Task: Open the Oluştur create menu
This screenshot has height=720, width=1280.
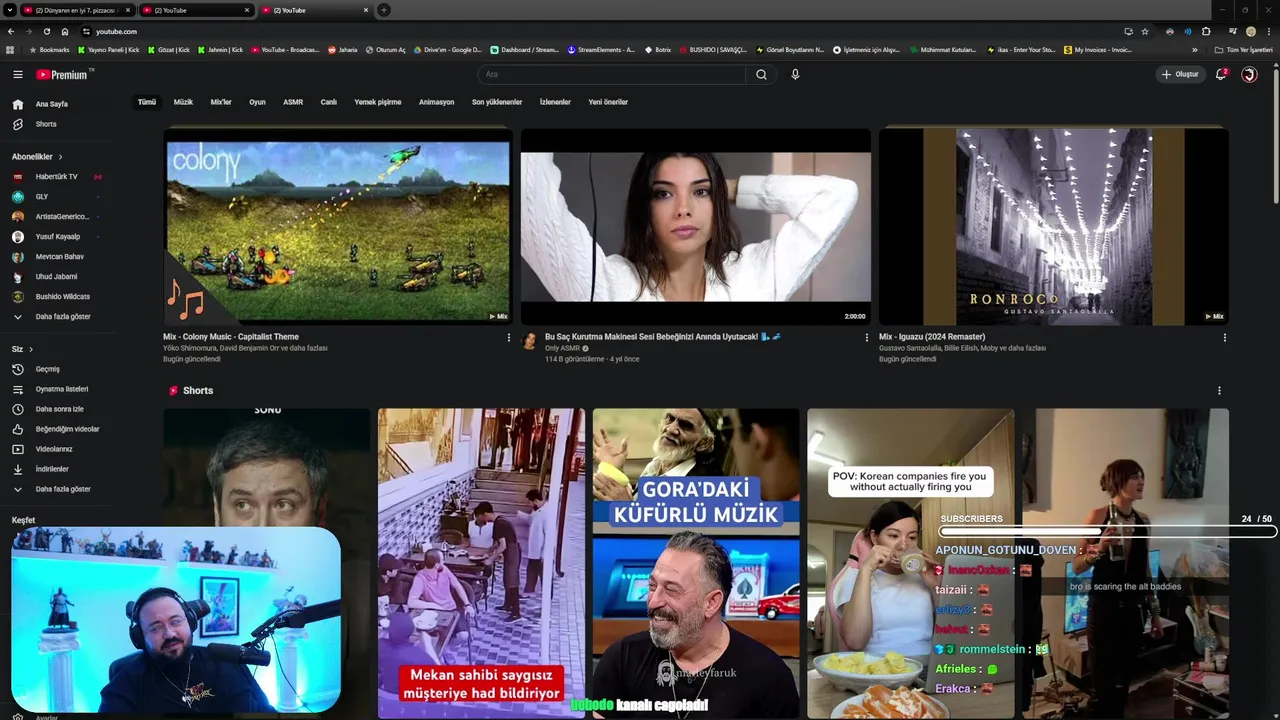Action: [x=1180, y=74]
